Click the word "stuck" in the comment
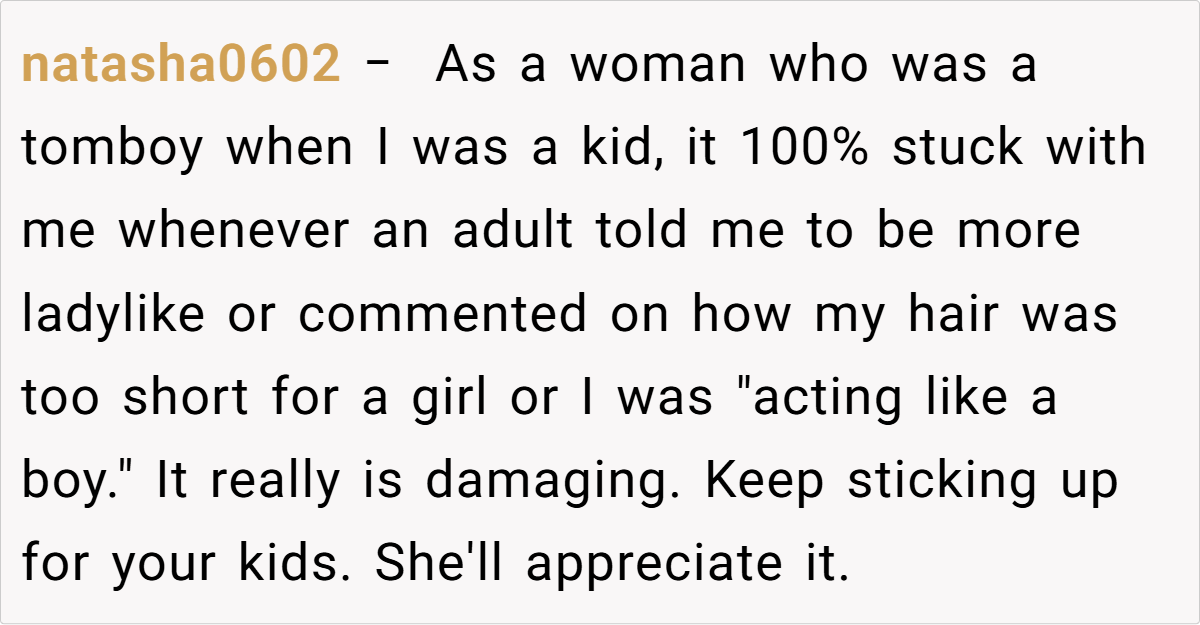The width and height of the screenshot is (1200, 625). [958, 149]
